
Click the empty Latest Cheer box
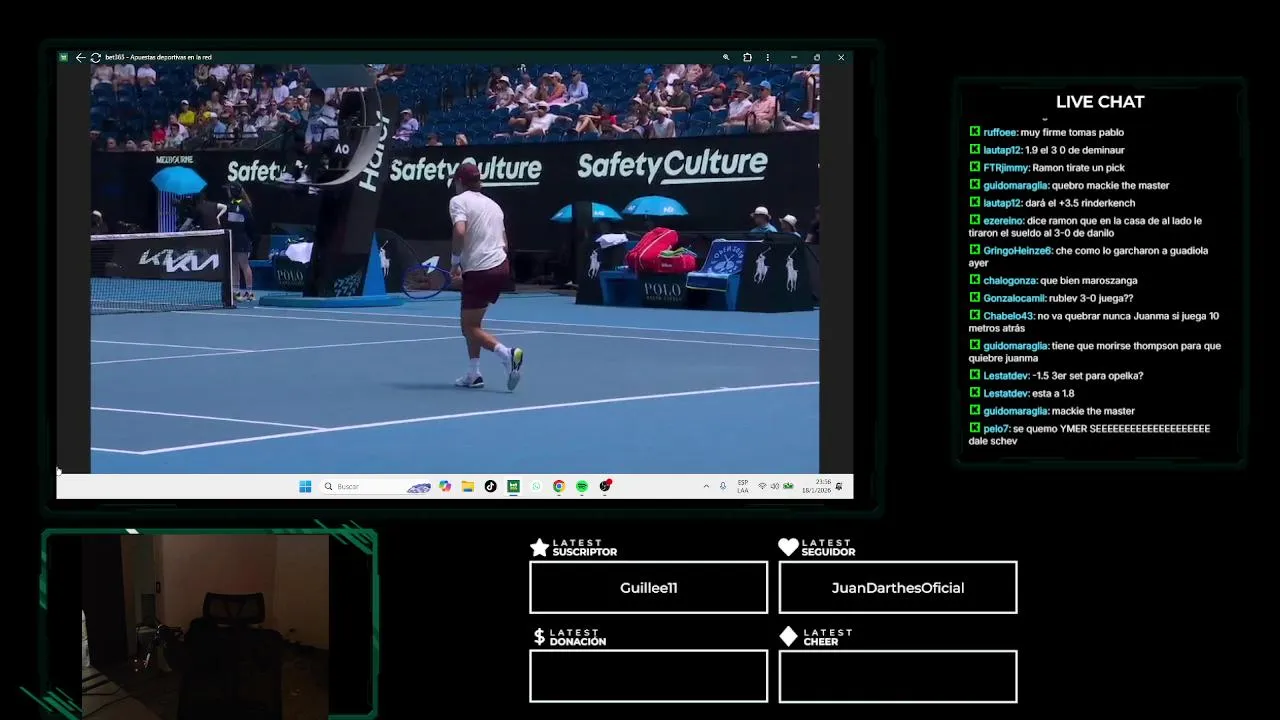click(x=898, y=677)
